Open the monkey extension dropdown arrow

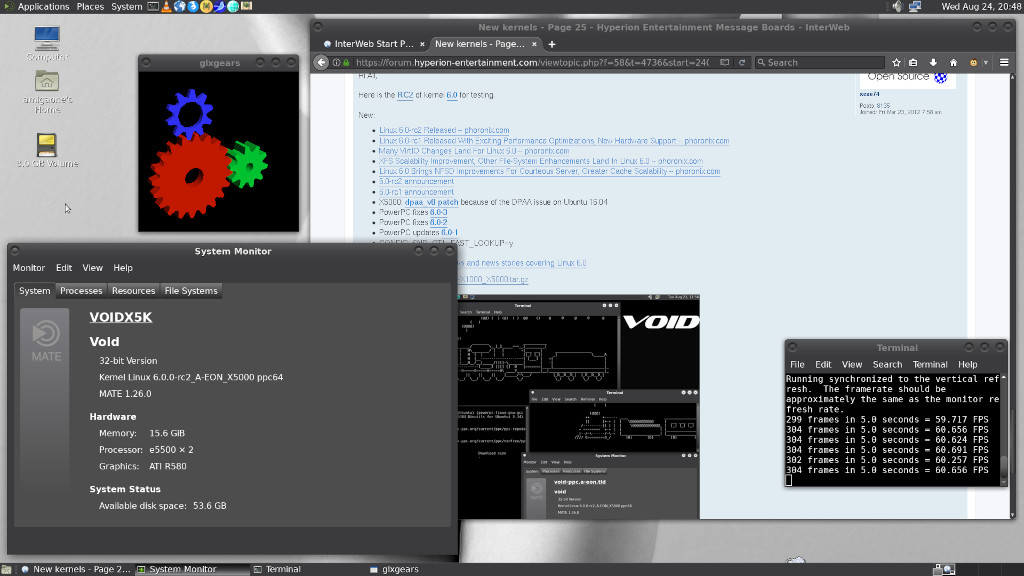[x=985, y=63]
